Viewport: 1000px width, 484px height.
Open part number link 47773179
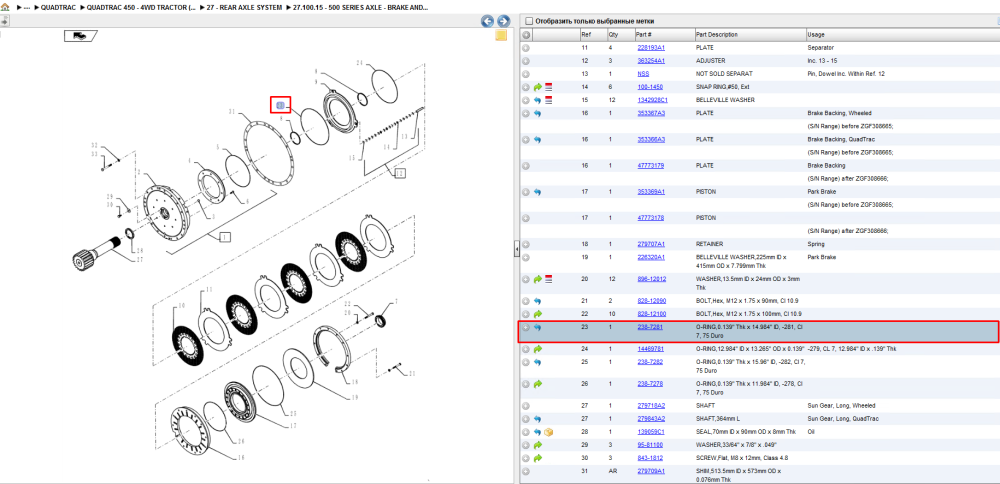[650, 166]
